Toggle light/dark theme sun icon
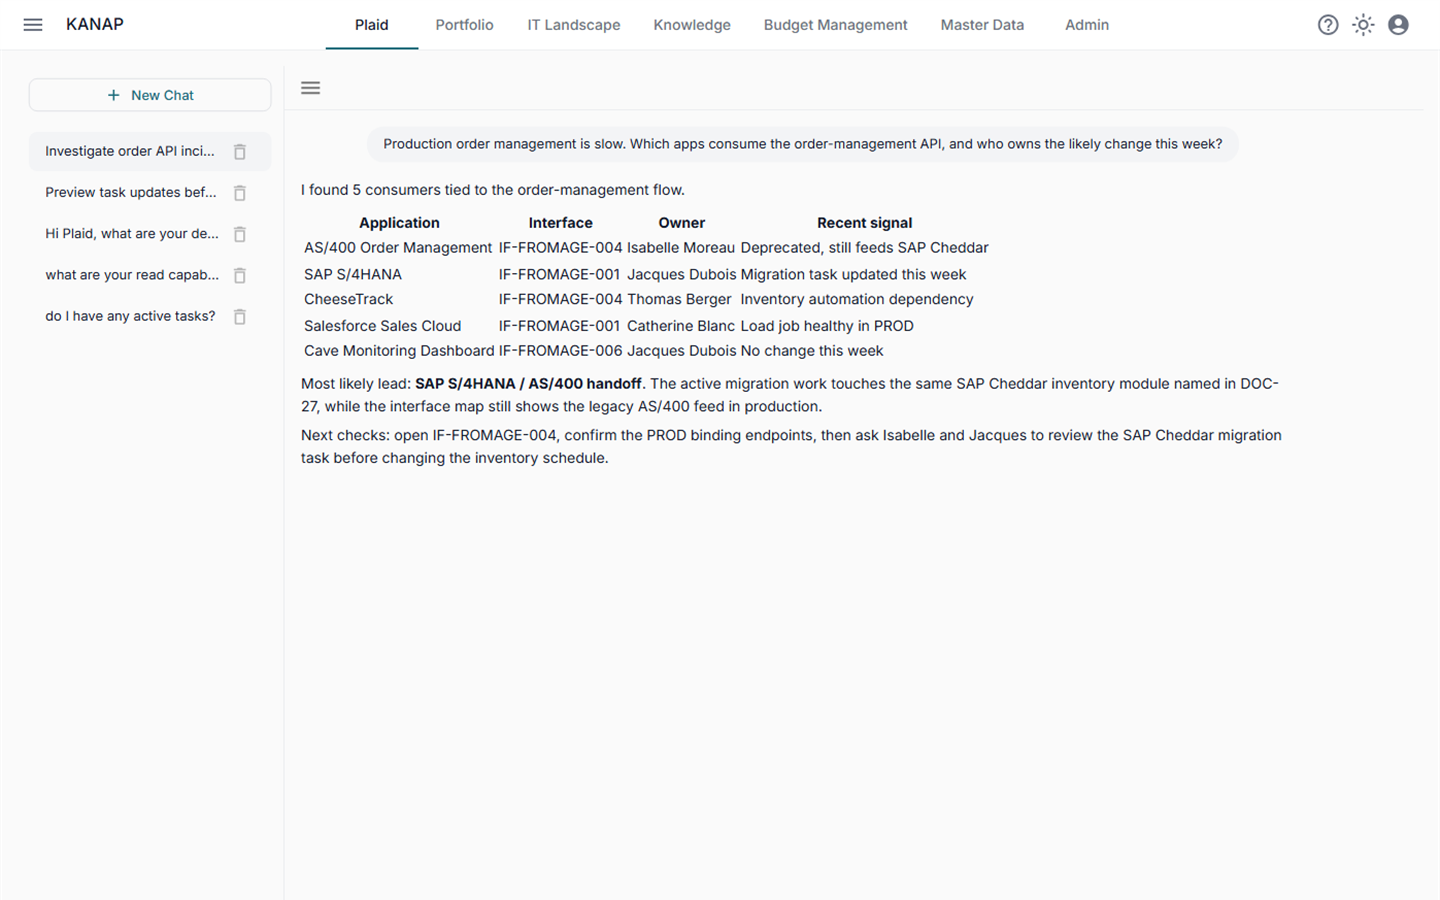Viewport: 1440px width, 900px height. [x=1363, y=25]
